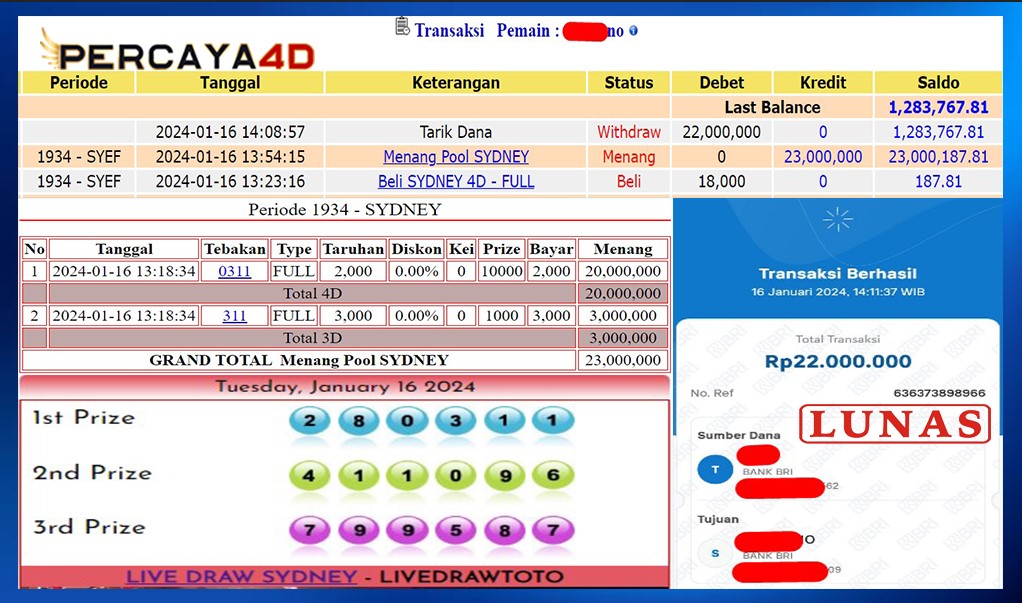Click the bet number 0311 link
The height and width of the screenshot is (603, 1022).
point(233,270)
